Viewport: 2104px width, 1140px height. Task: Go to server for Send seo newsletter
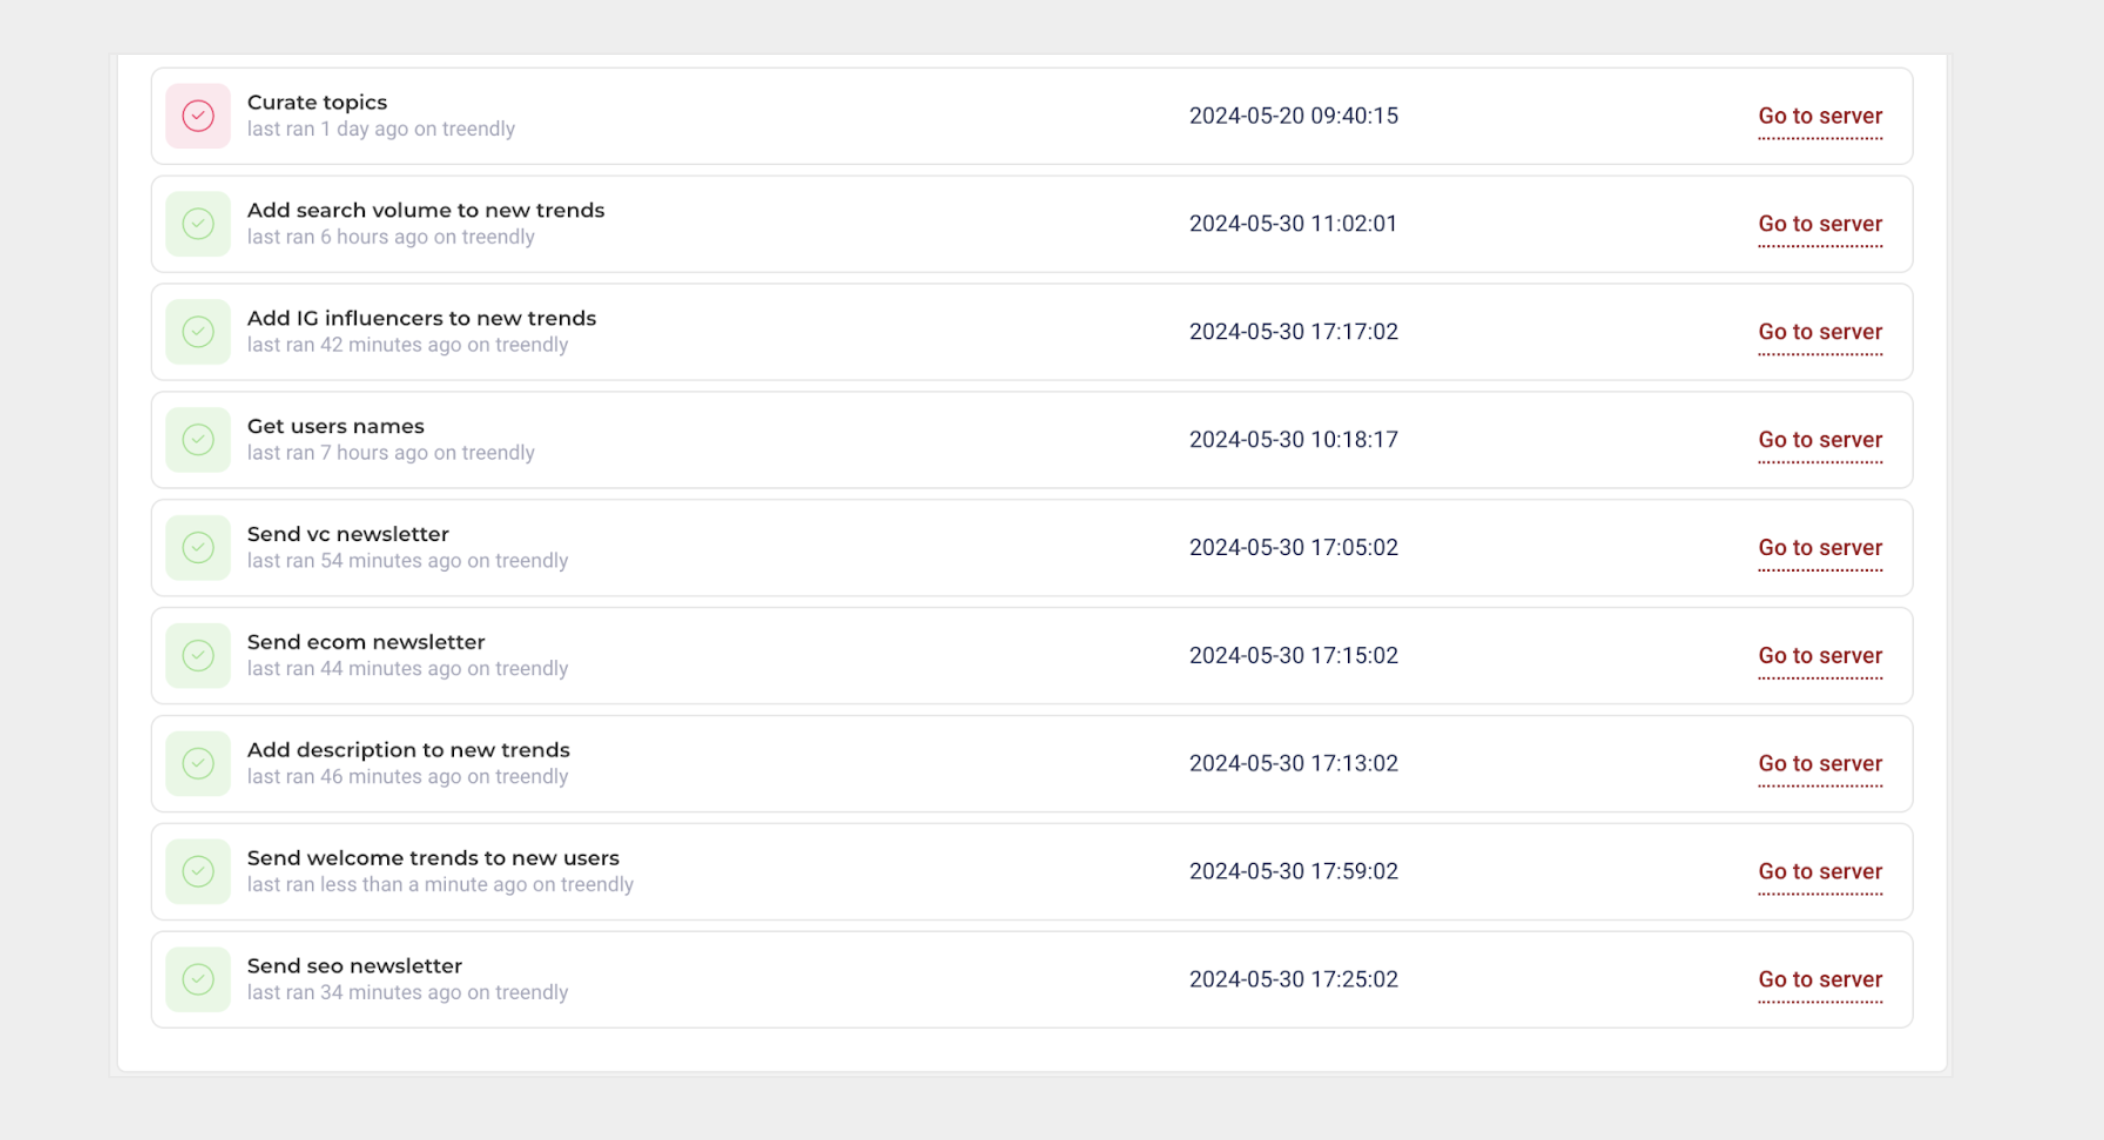1820,980
